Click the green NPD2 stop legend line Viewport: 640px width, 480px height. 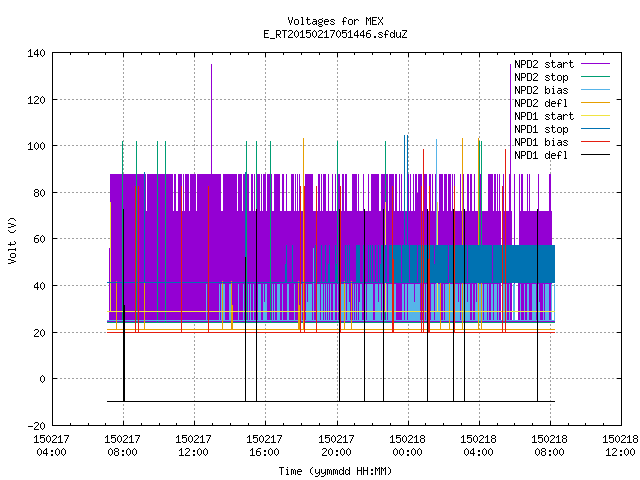[x=595, y=77]
